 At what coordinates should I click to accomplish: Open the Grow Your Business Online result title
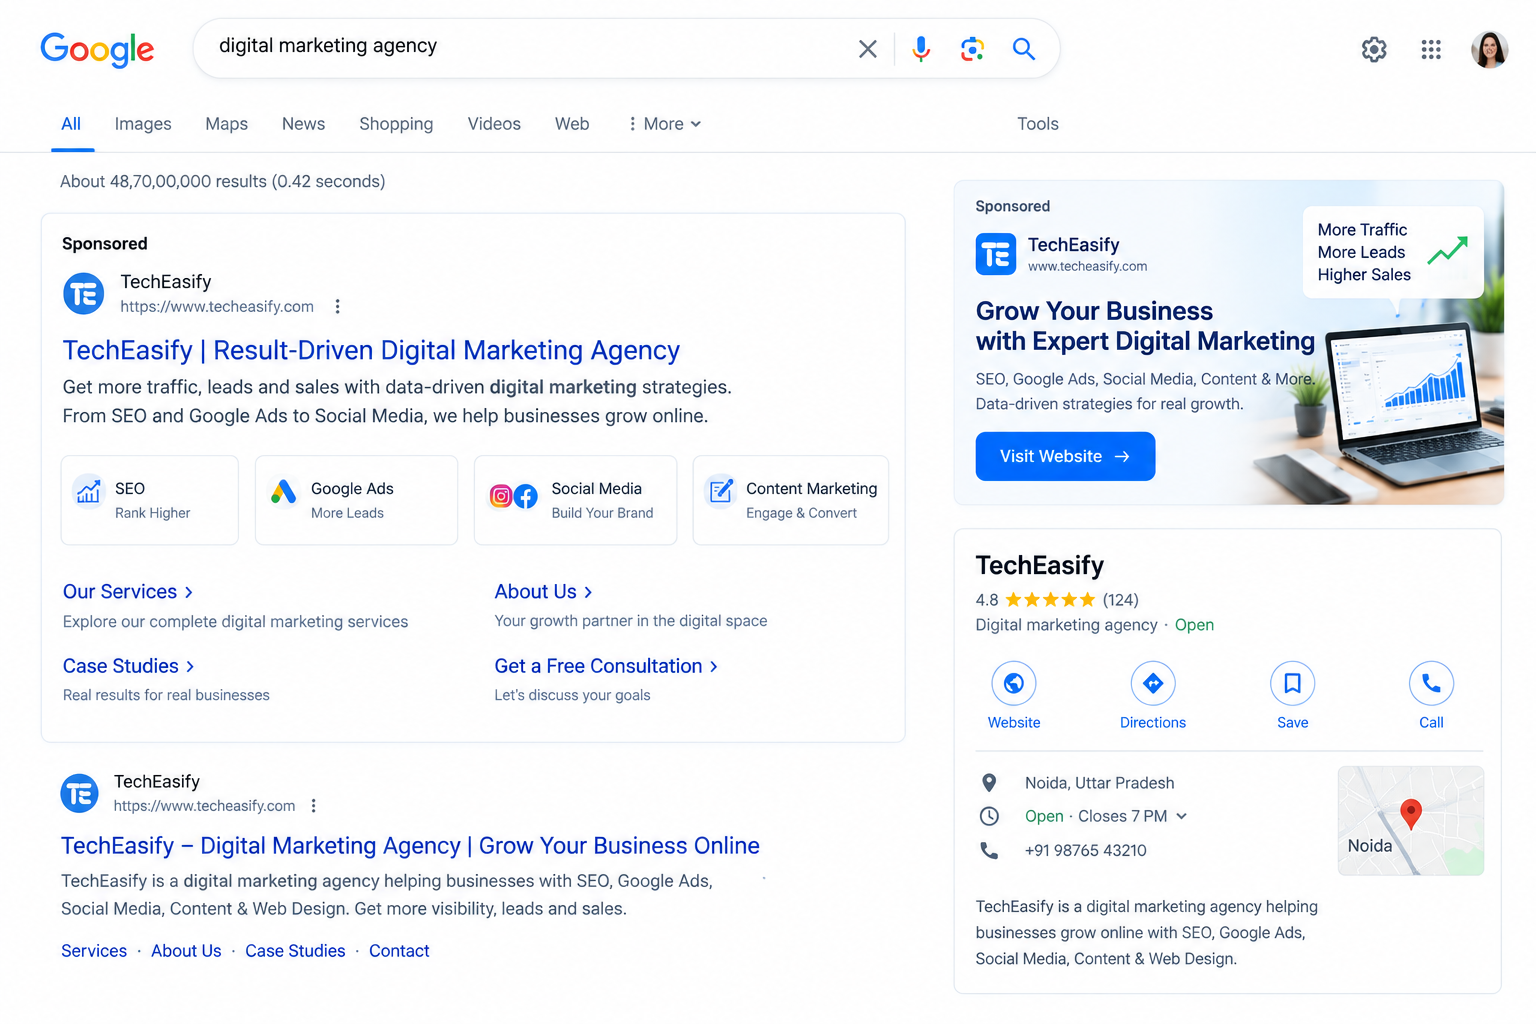410,846
